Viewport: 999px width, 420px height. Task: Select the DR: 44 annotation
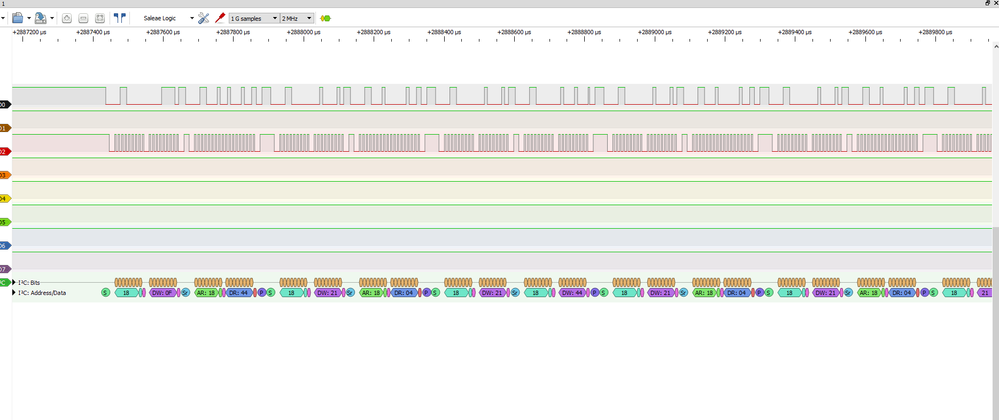(x=240, y=293)
